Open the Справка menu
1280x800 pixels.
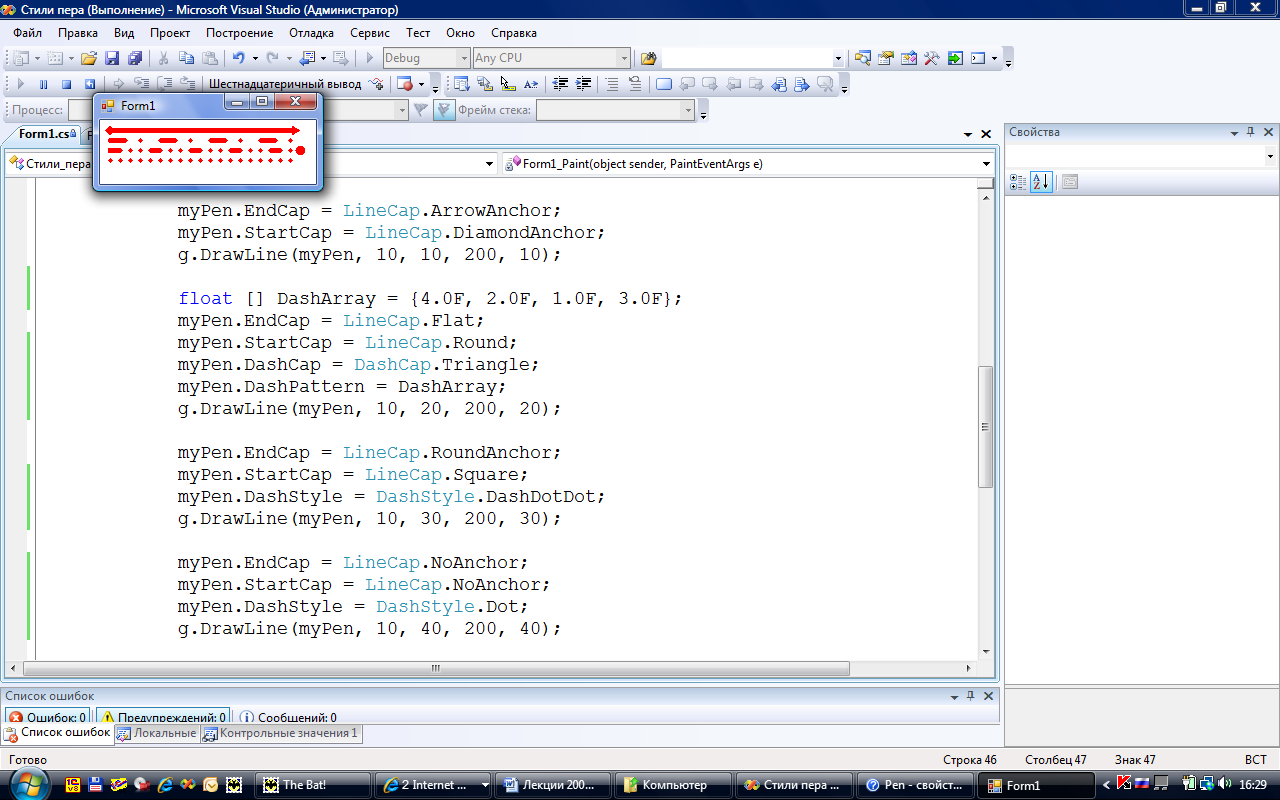pos(514,33)
